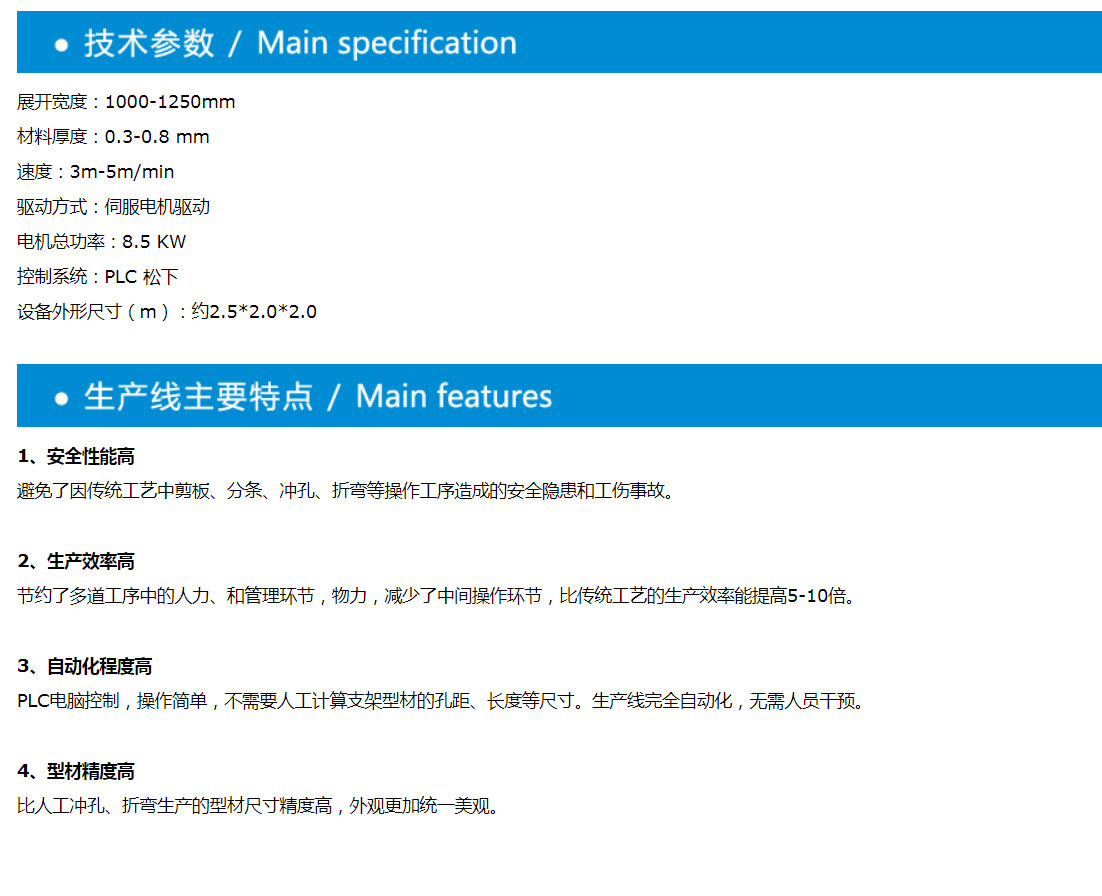Image resolution: width=1102 pixels, height=896 pixels.
Task: Click the bold heading 1、安全性能高
Action: coord(76,457)
